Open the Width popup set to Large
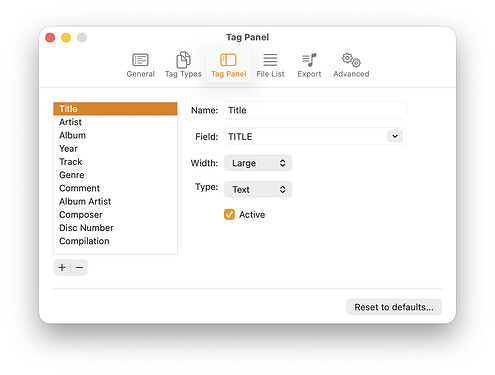Screen dimensions: 495x375 tap(258, 163)
